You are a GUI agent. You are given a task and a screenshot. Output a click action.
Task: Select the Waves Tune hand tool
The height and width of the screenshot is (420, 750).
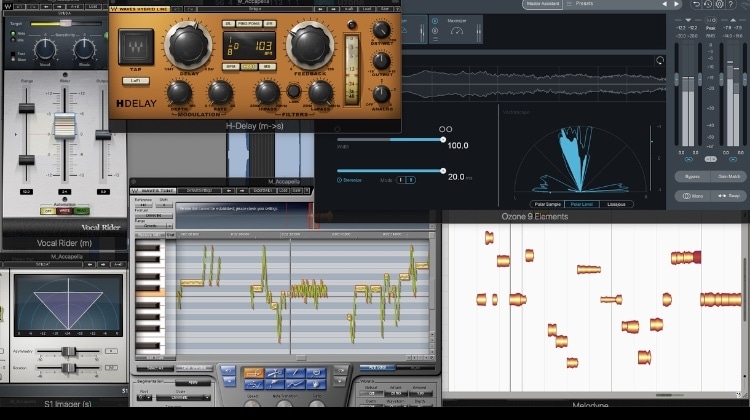316,384
